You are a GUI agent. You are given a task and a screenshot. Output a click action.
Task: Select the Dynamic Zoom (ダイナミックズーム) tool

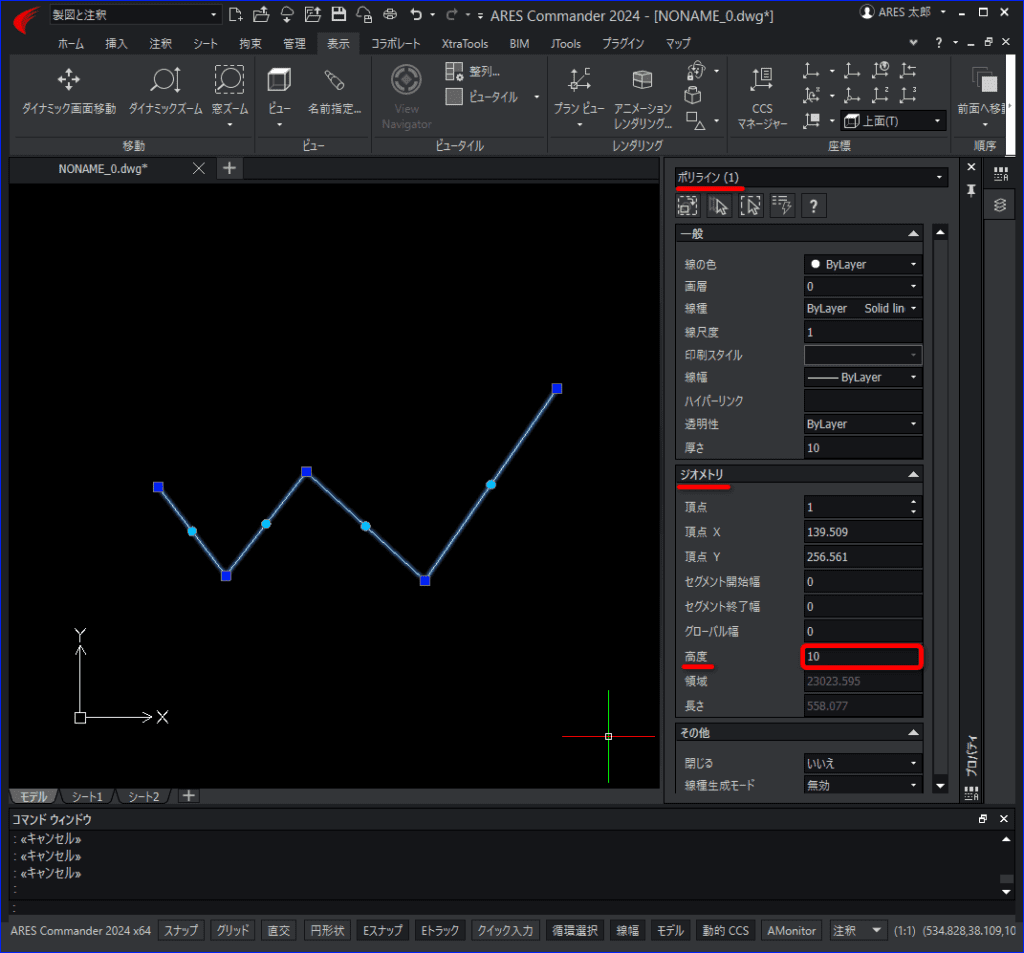click(165, 81)
